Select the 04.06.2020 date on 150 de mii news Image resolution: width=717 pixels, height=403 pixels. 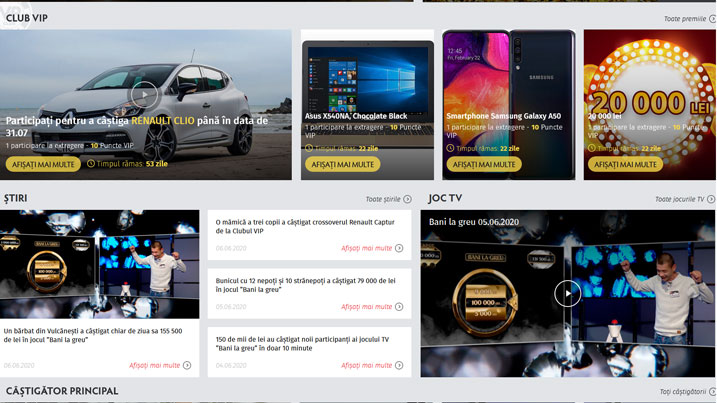(231, 365)
